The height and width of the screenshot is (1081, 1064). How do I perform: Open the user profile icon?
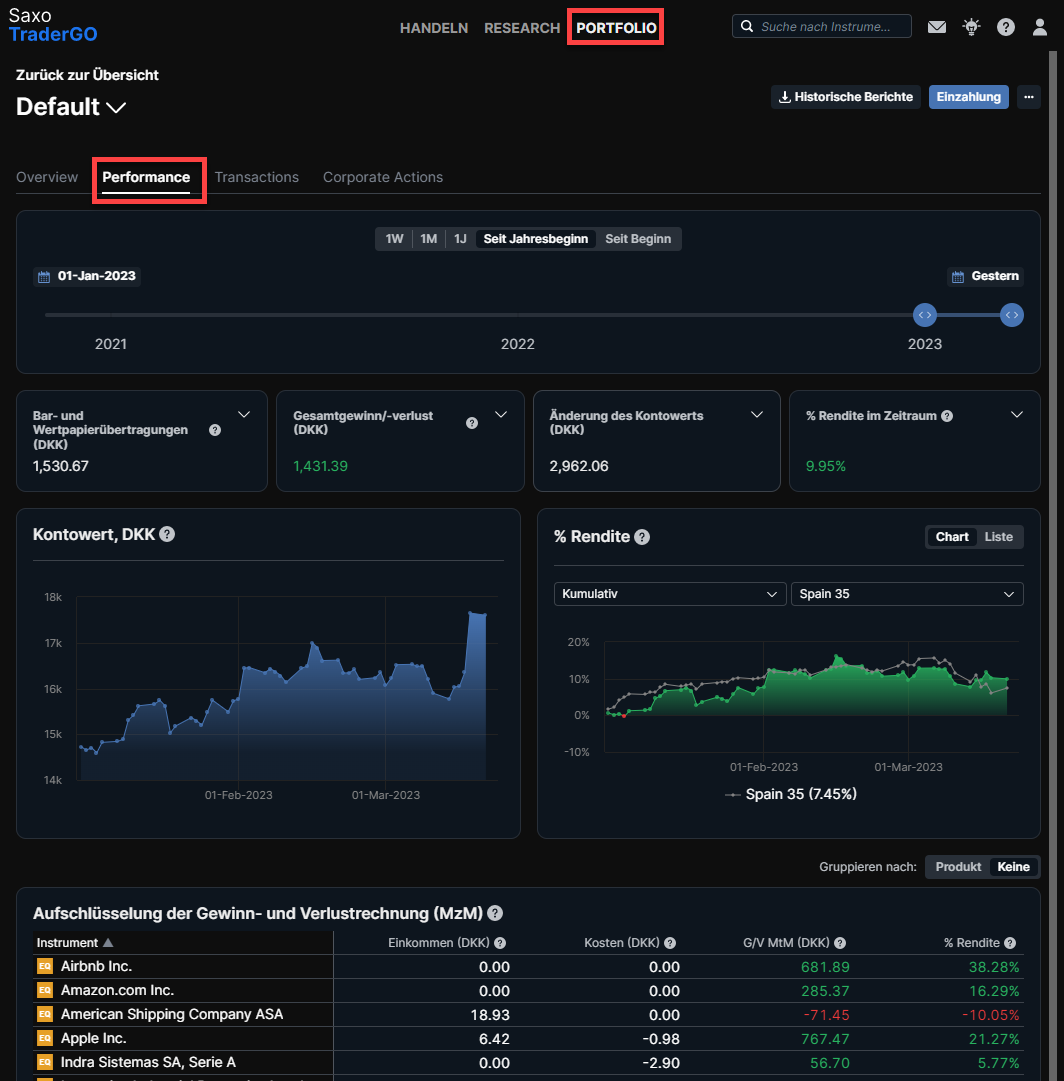pos(1039,27)
